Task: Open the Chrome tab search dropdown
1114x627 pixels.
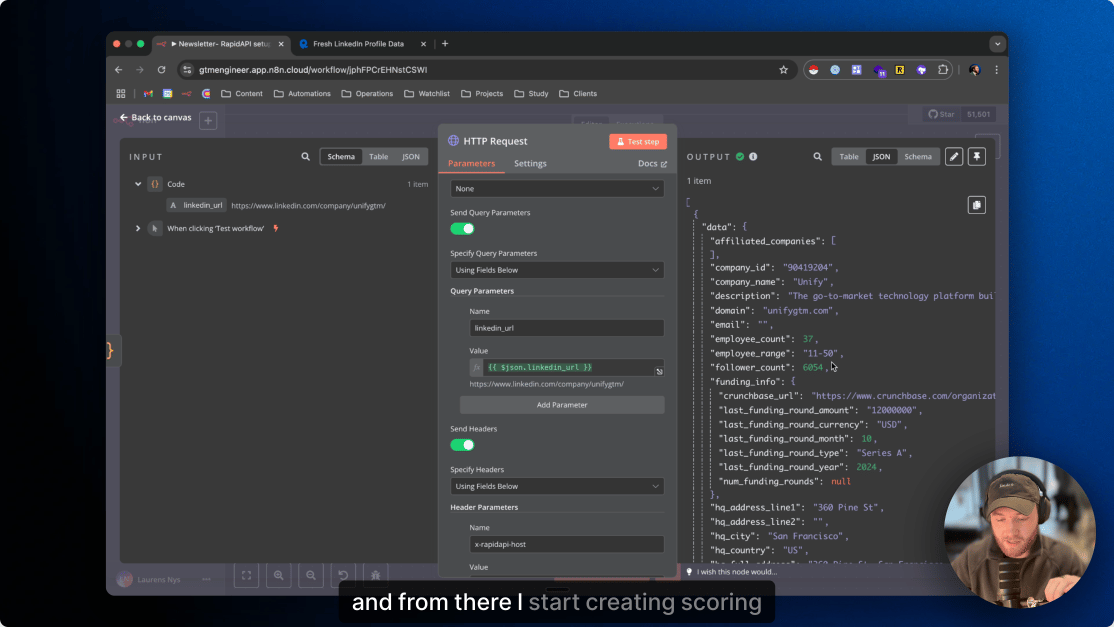Action: pyautogui.click(x=997, y=44)
